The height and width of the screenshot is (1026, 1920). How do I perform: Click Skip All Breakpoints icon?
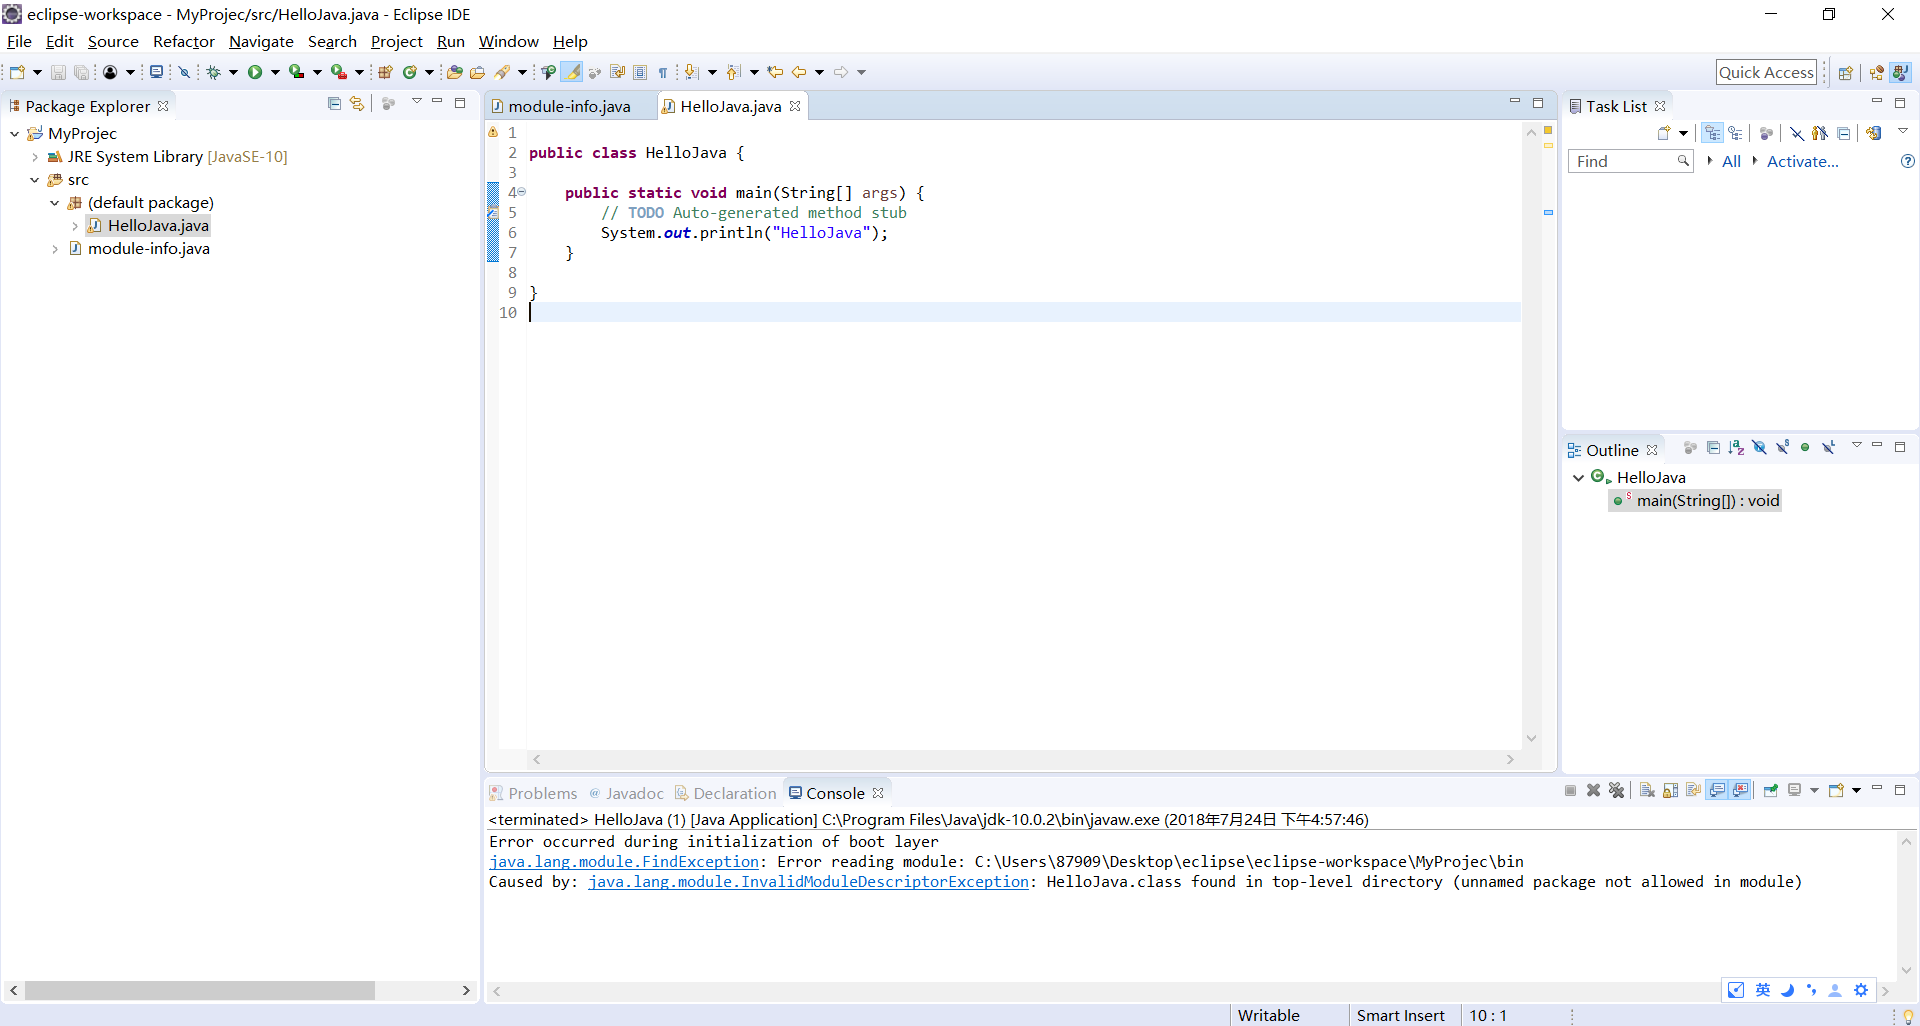coord(184,72)
